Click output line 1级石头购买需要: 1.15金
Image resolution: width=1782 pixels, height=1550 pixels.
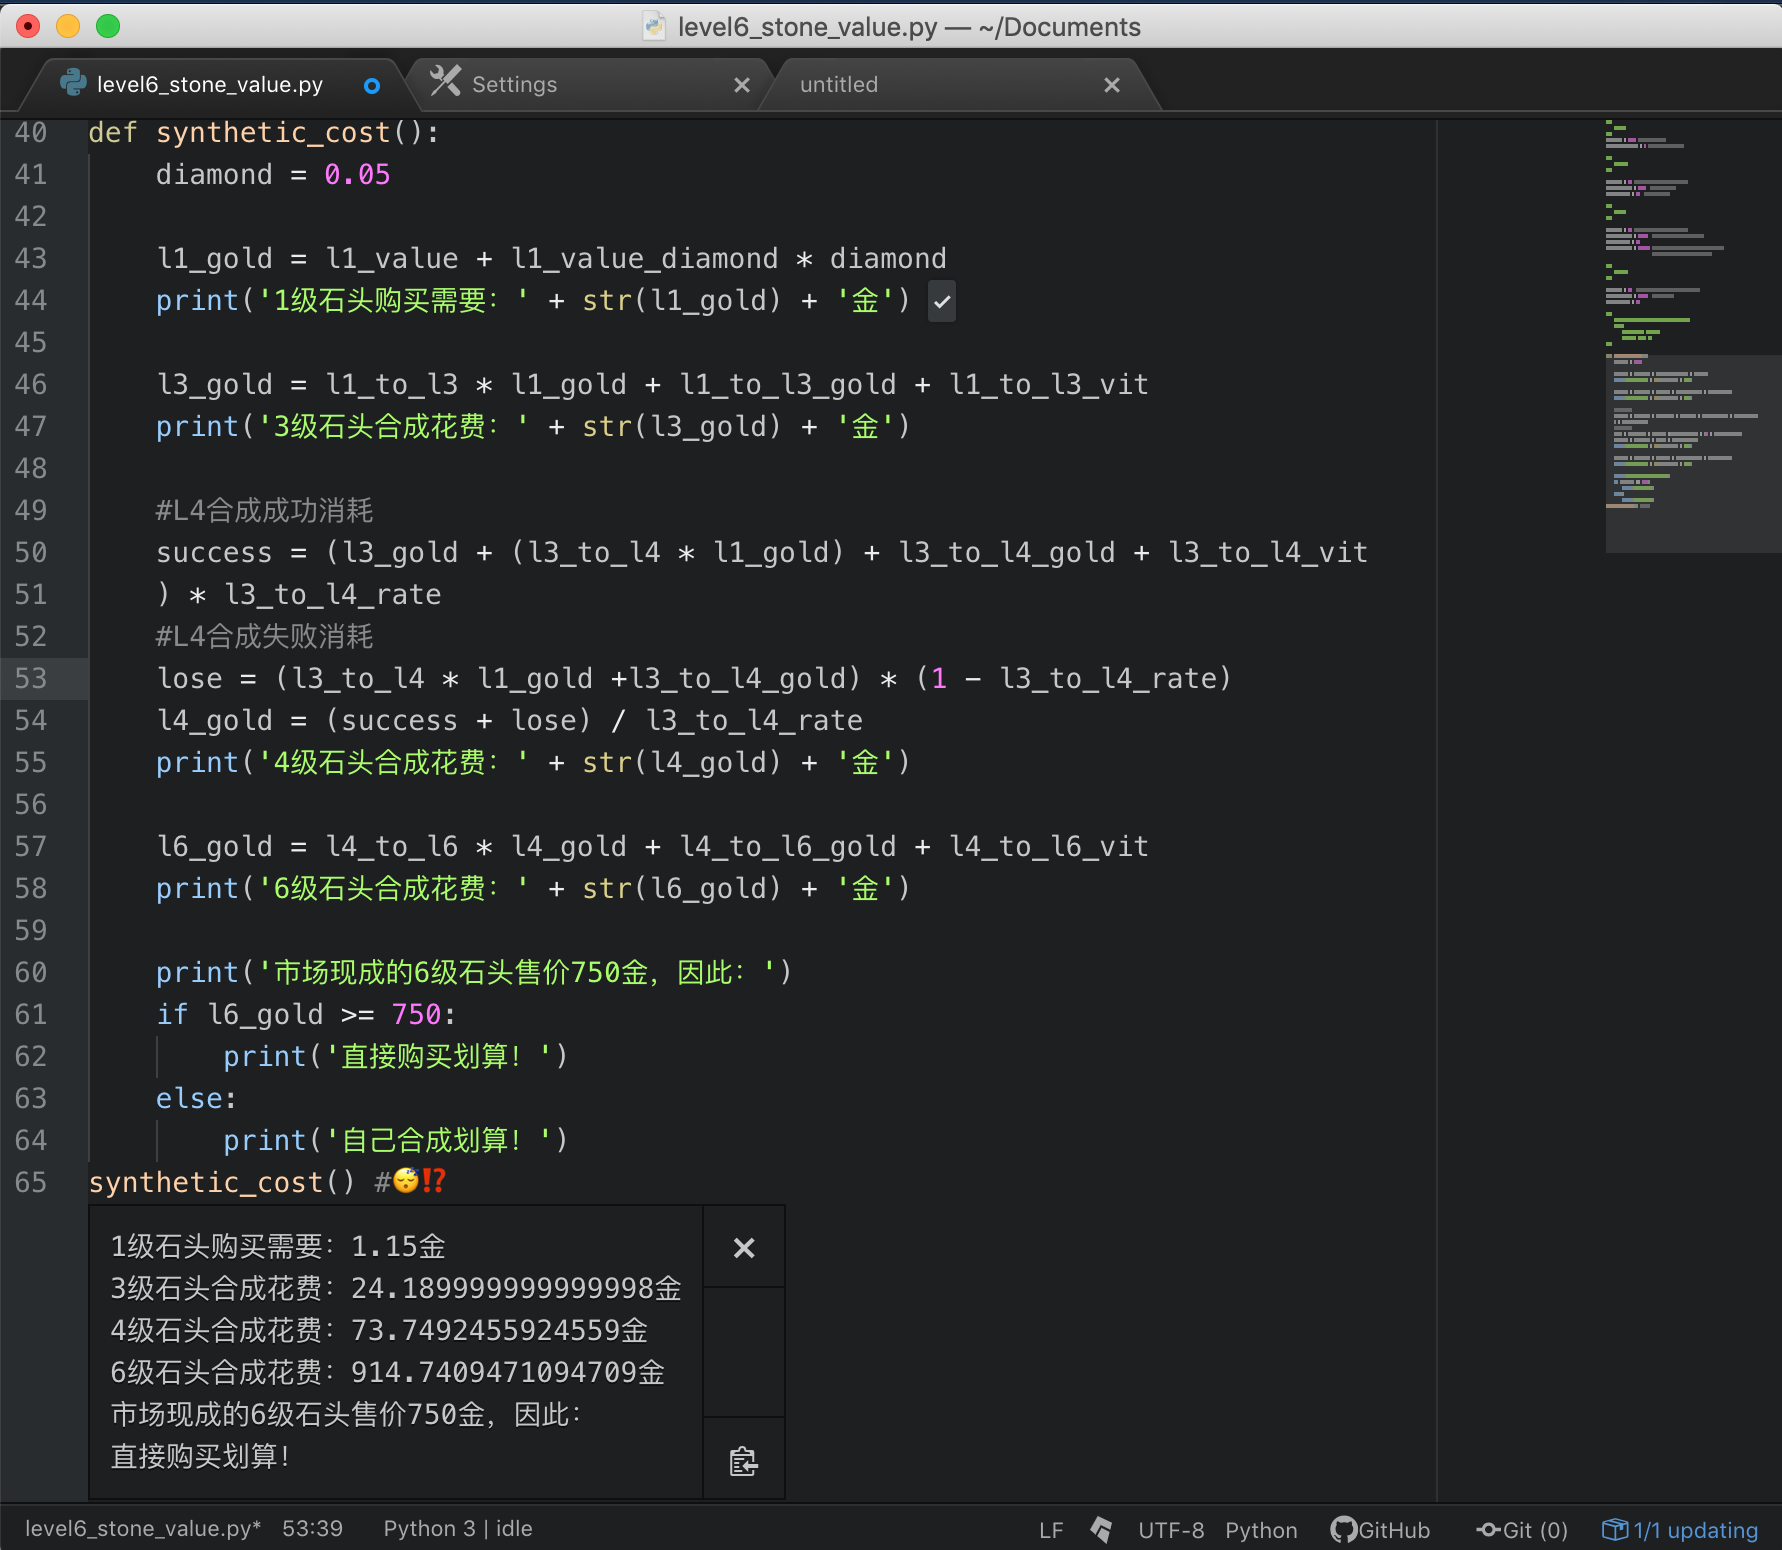tap(278, 1246)
